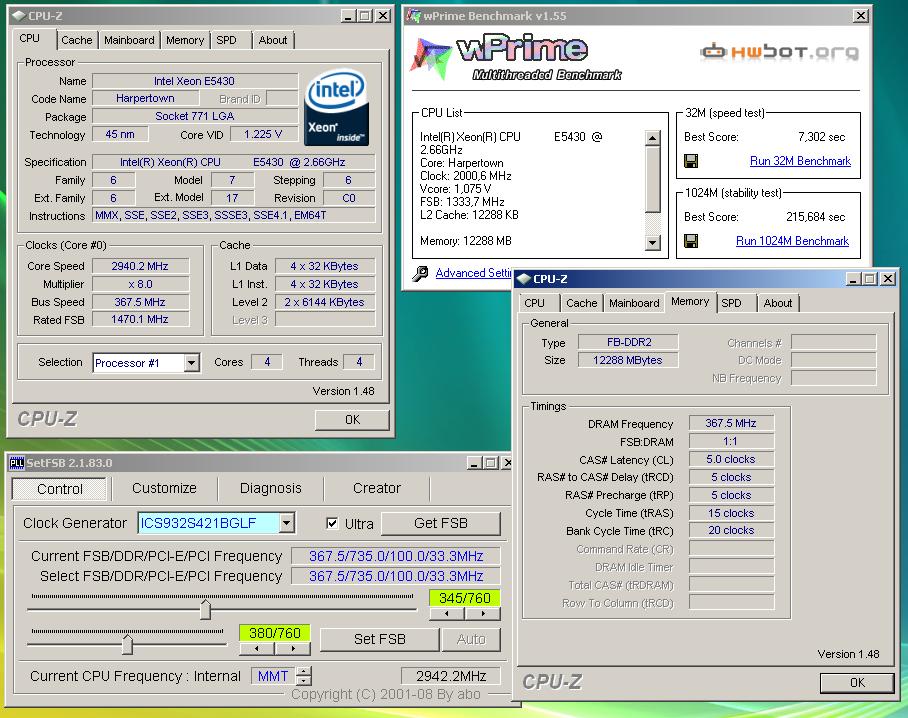Viewport: 908px width, 718px height.
Task: Switch to Mainboard tab in the left CPU-Z window
Action: click(129, 40)
